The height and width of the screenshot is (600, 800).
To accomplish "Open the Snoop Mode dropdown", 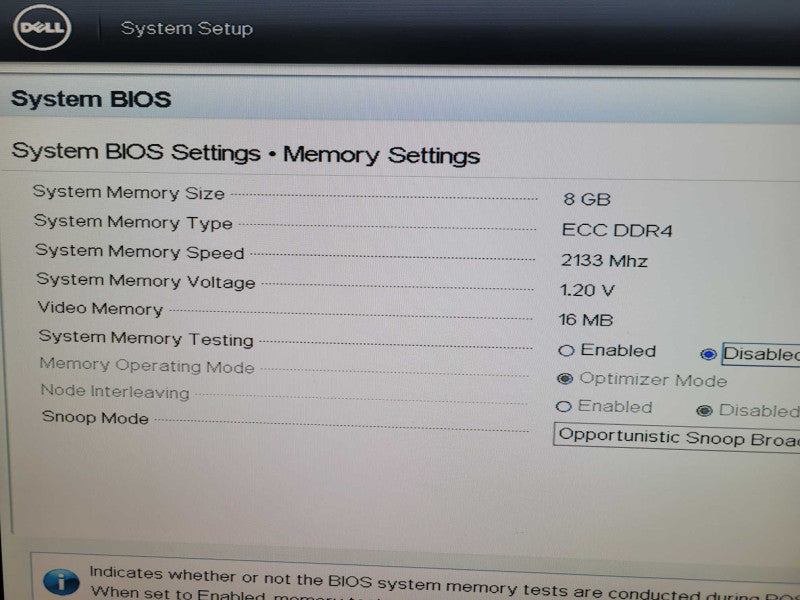I will 677,438.
